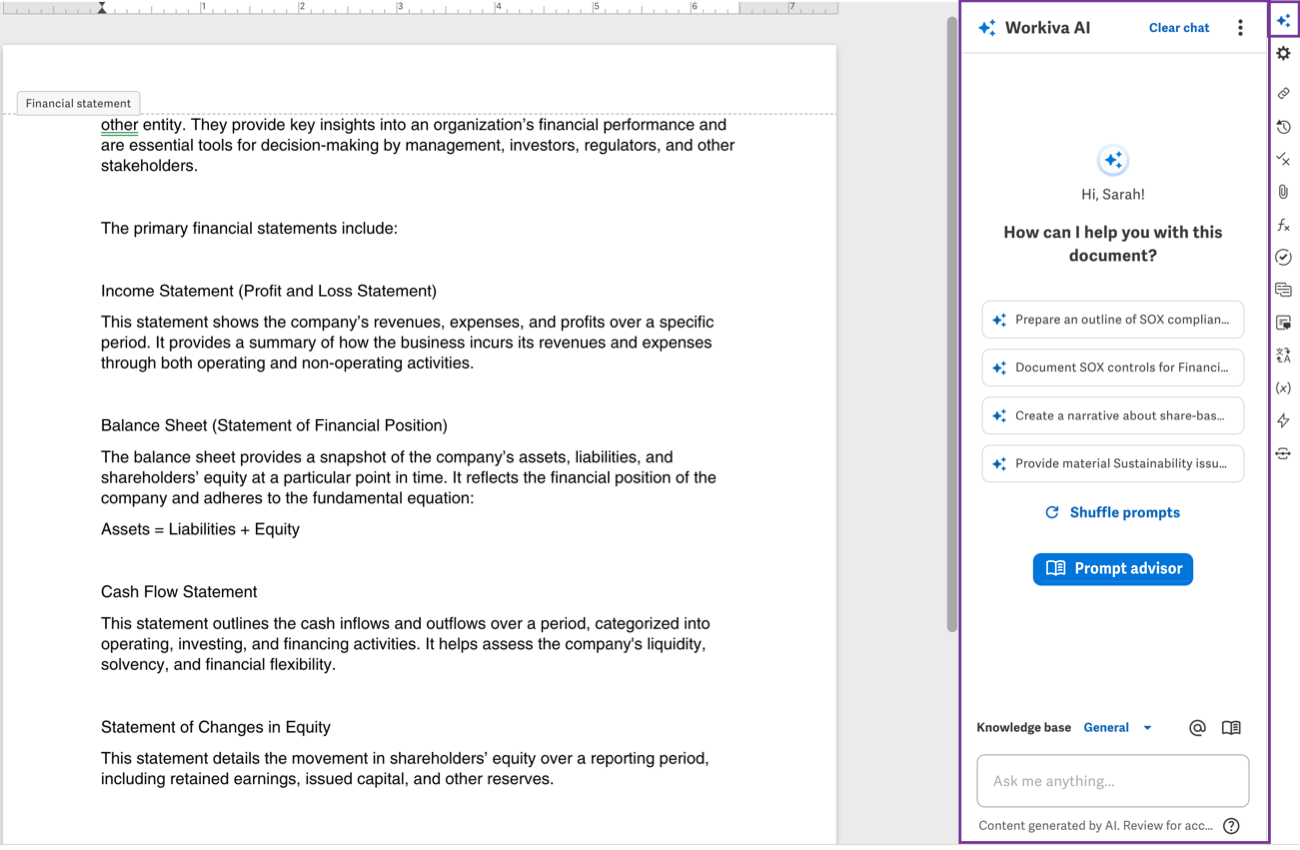Click the (x) variables icon

click(1283, 387)
